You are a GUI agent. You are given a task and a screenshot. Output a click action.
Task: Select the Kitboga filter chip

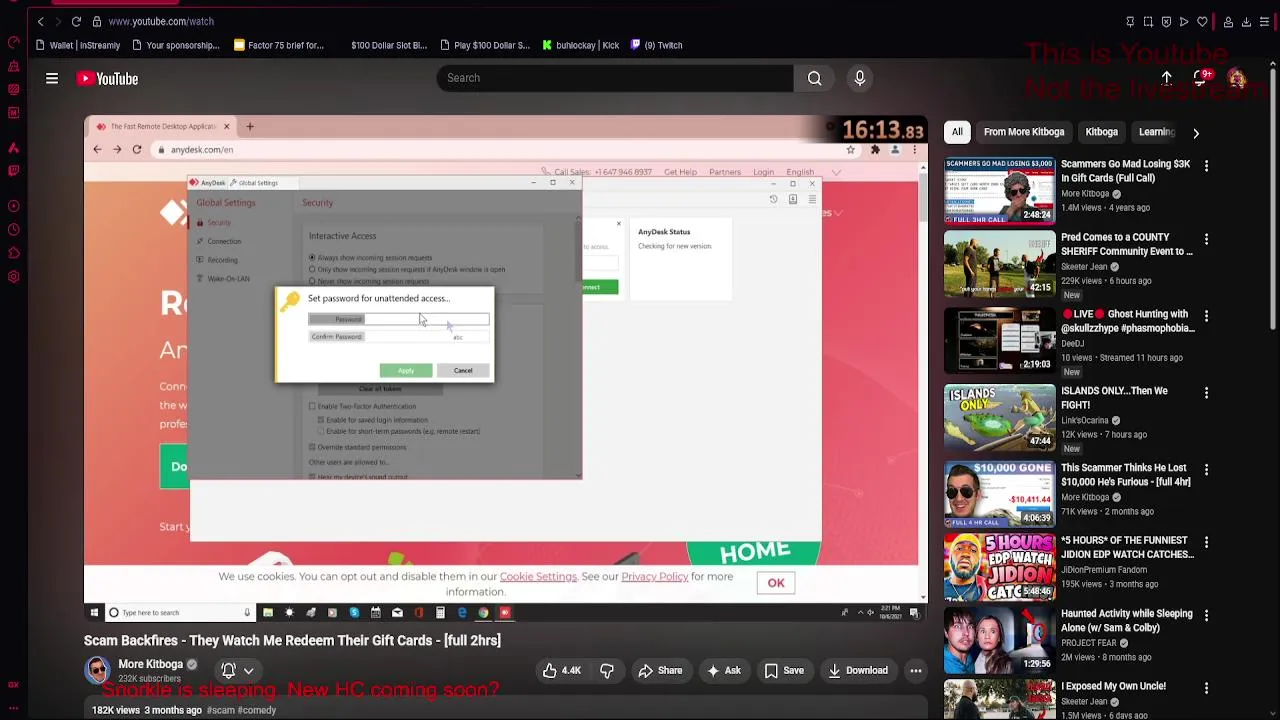pos(1101,132)
